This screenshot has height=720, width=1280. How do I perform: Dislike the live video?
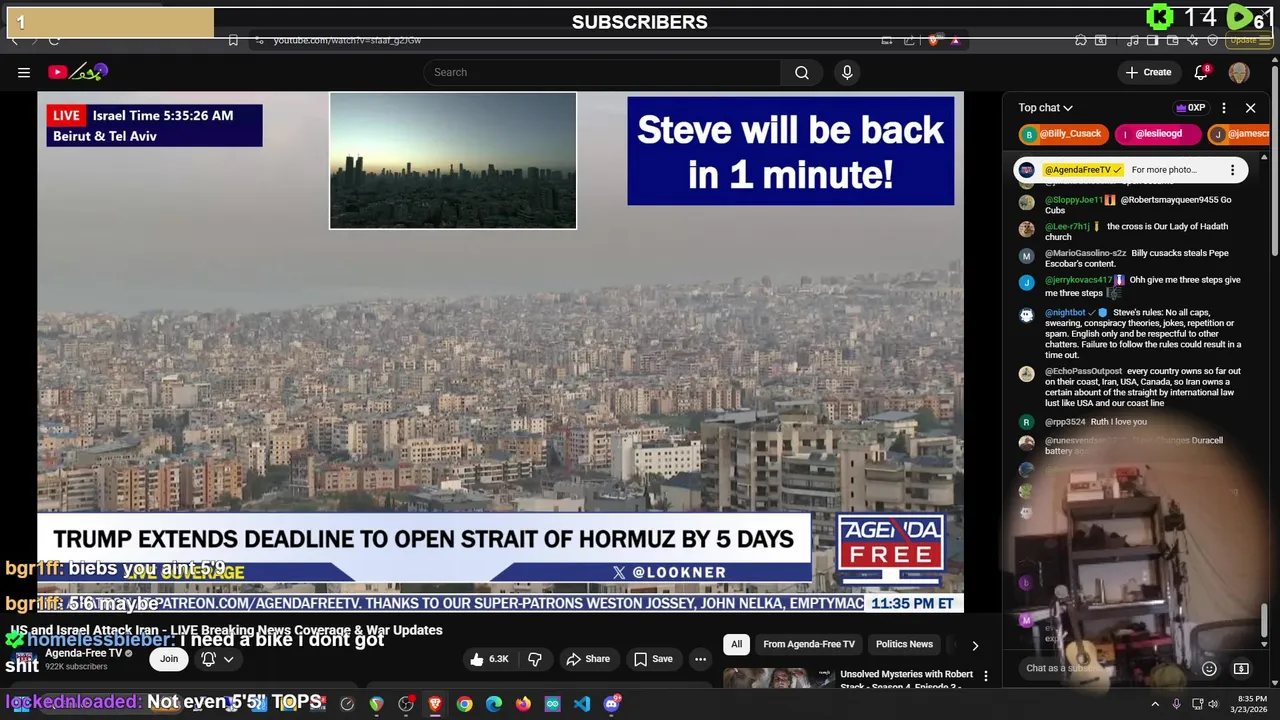(535, 659)
